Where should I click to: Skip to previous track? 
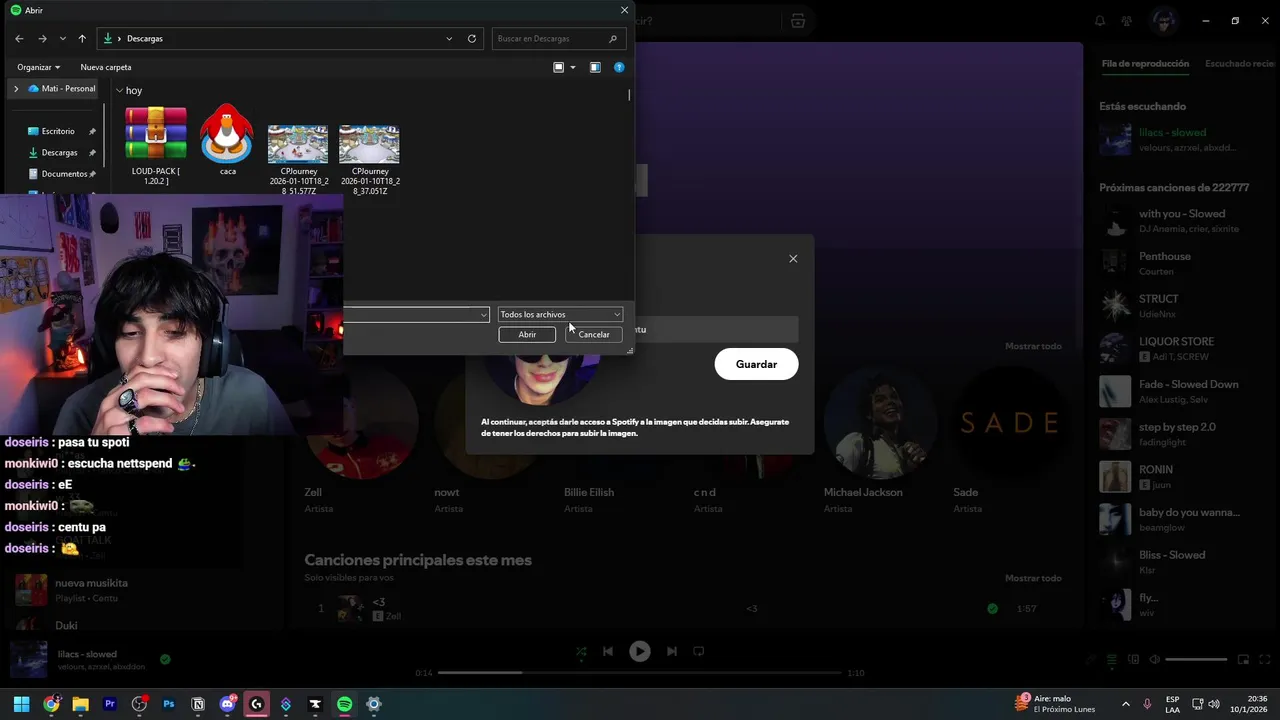(608, 651)
